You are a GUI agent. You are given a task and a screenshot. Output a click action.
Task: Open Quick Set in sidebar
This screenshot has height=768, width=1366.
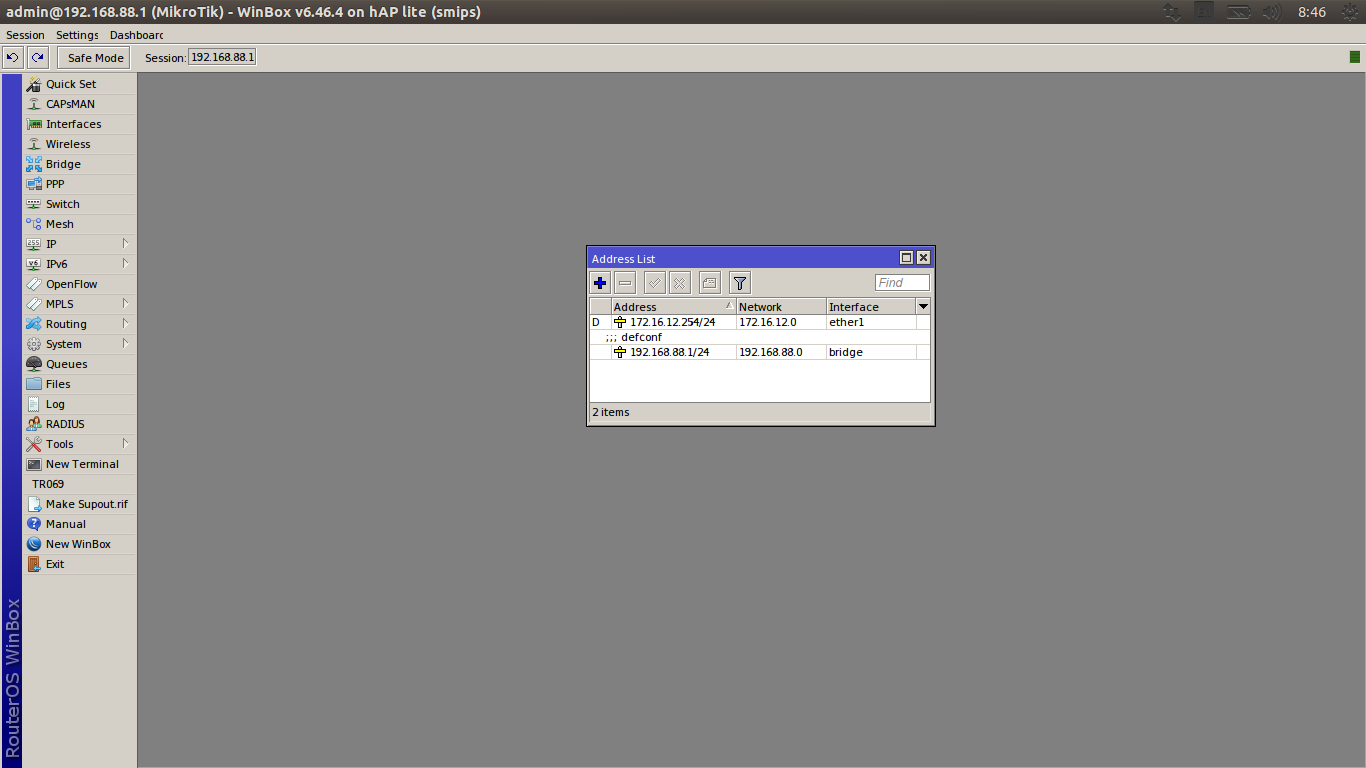[x=79, y=84]
